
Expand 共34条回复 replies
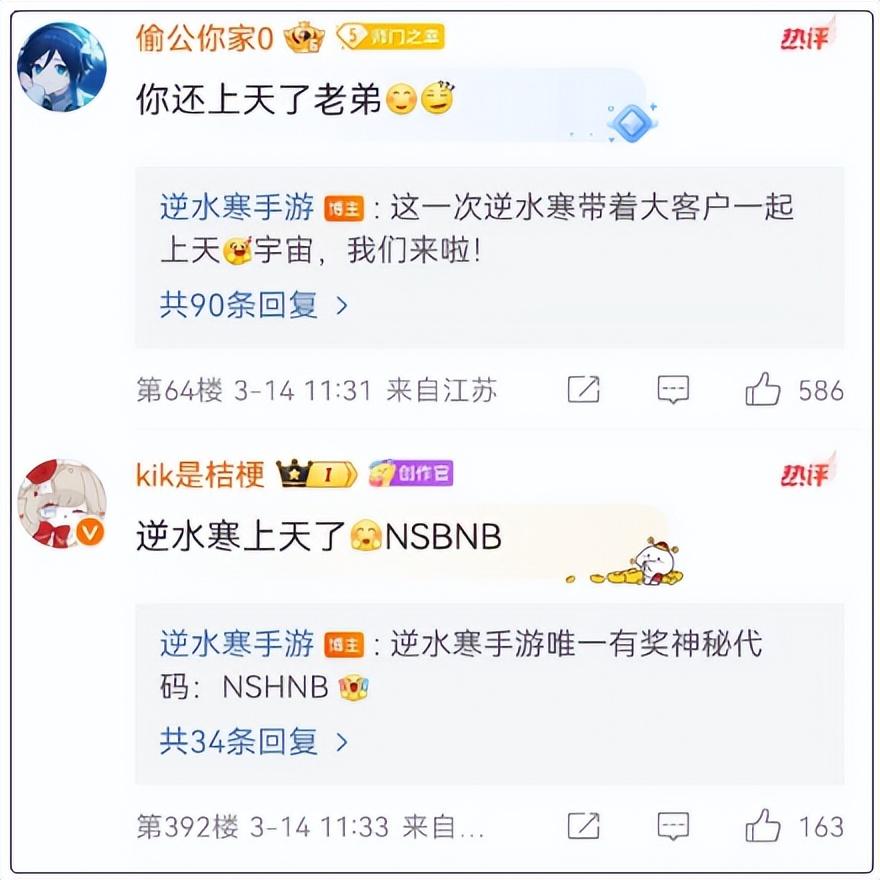(254, 742)
